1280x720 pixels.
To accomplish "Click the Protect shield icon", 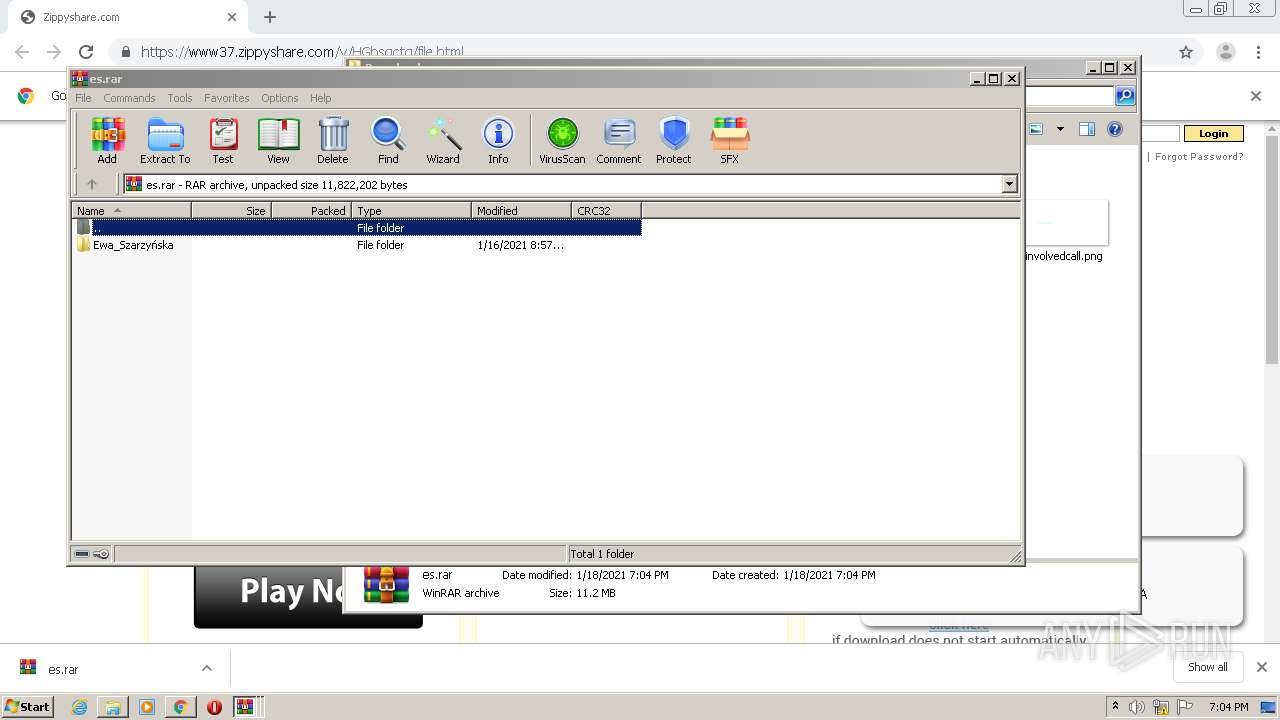I will (674, 140).
